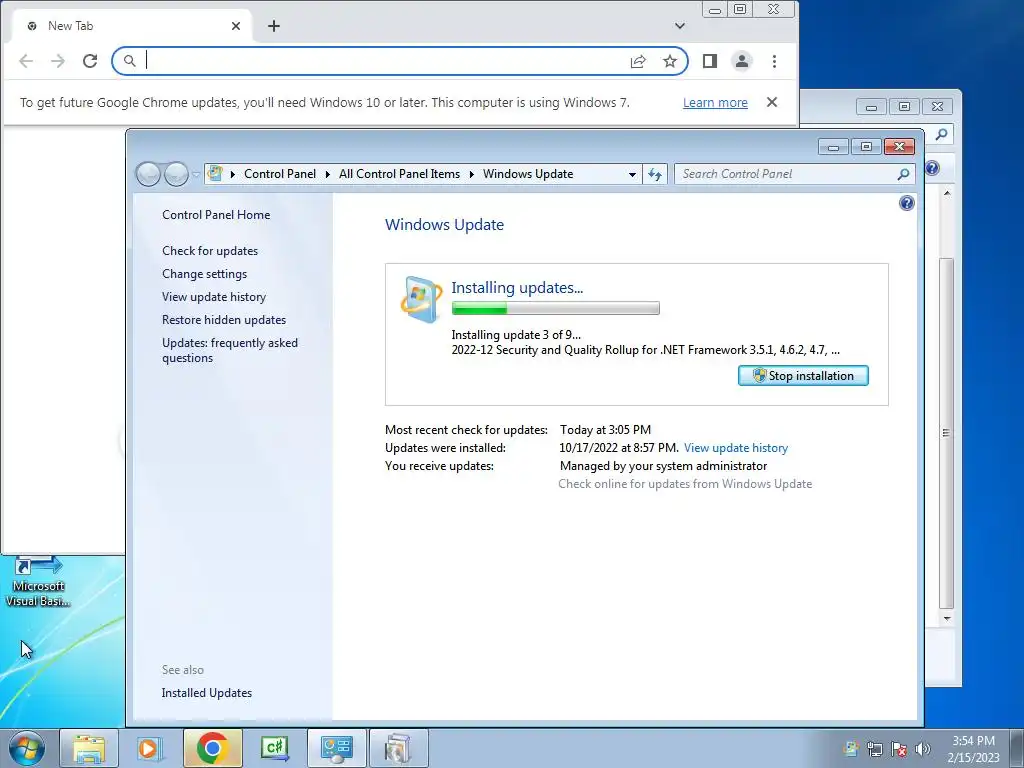This screenshot has height=768, width=1024.
Task: Open Control Panel Home
Action: point(216,215)
